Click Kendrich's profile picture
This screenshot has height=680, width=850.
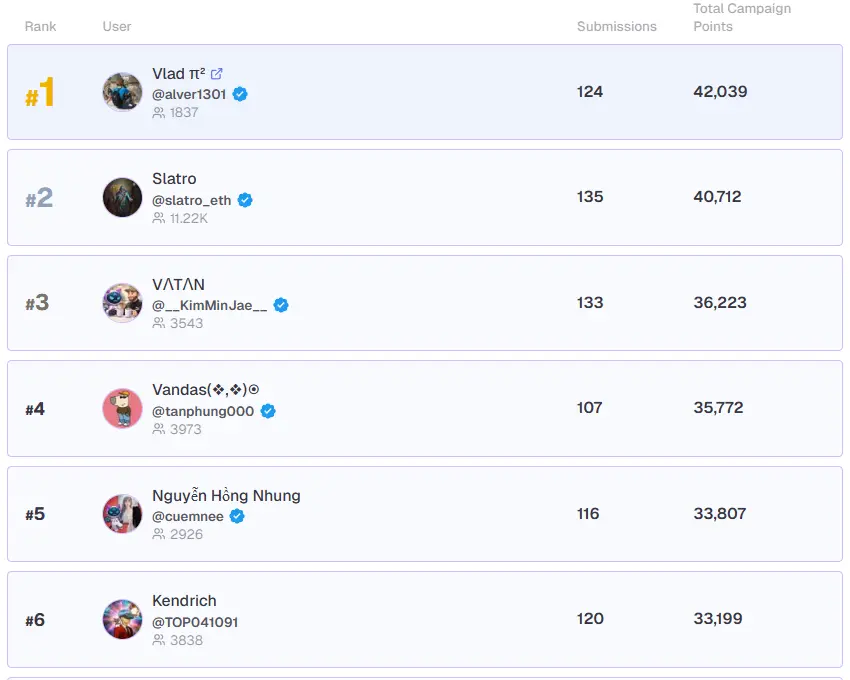pyautogui.click(x=122, y=620)
